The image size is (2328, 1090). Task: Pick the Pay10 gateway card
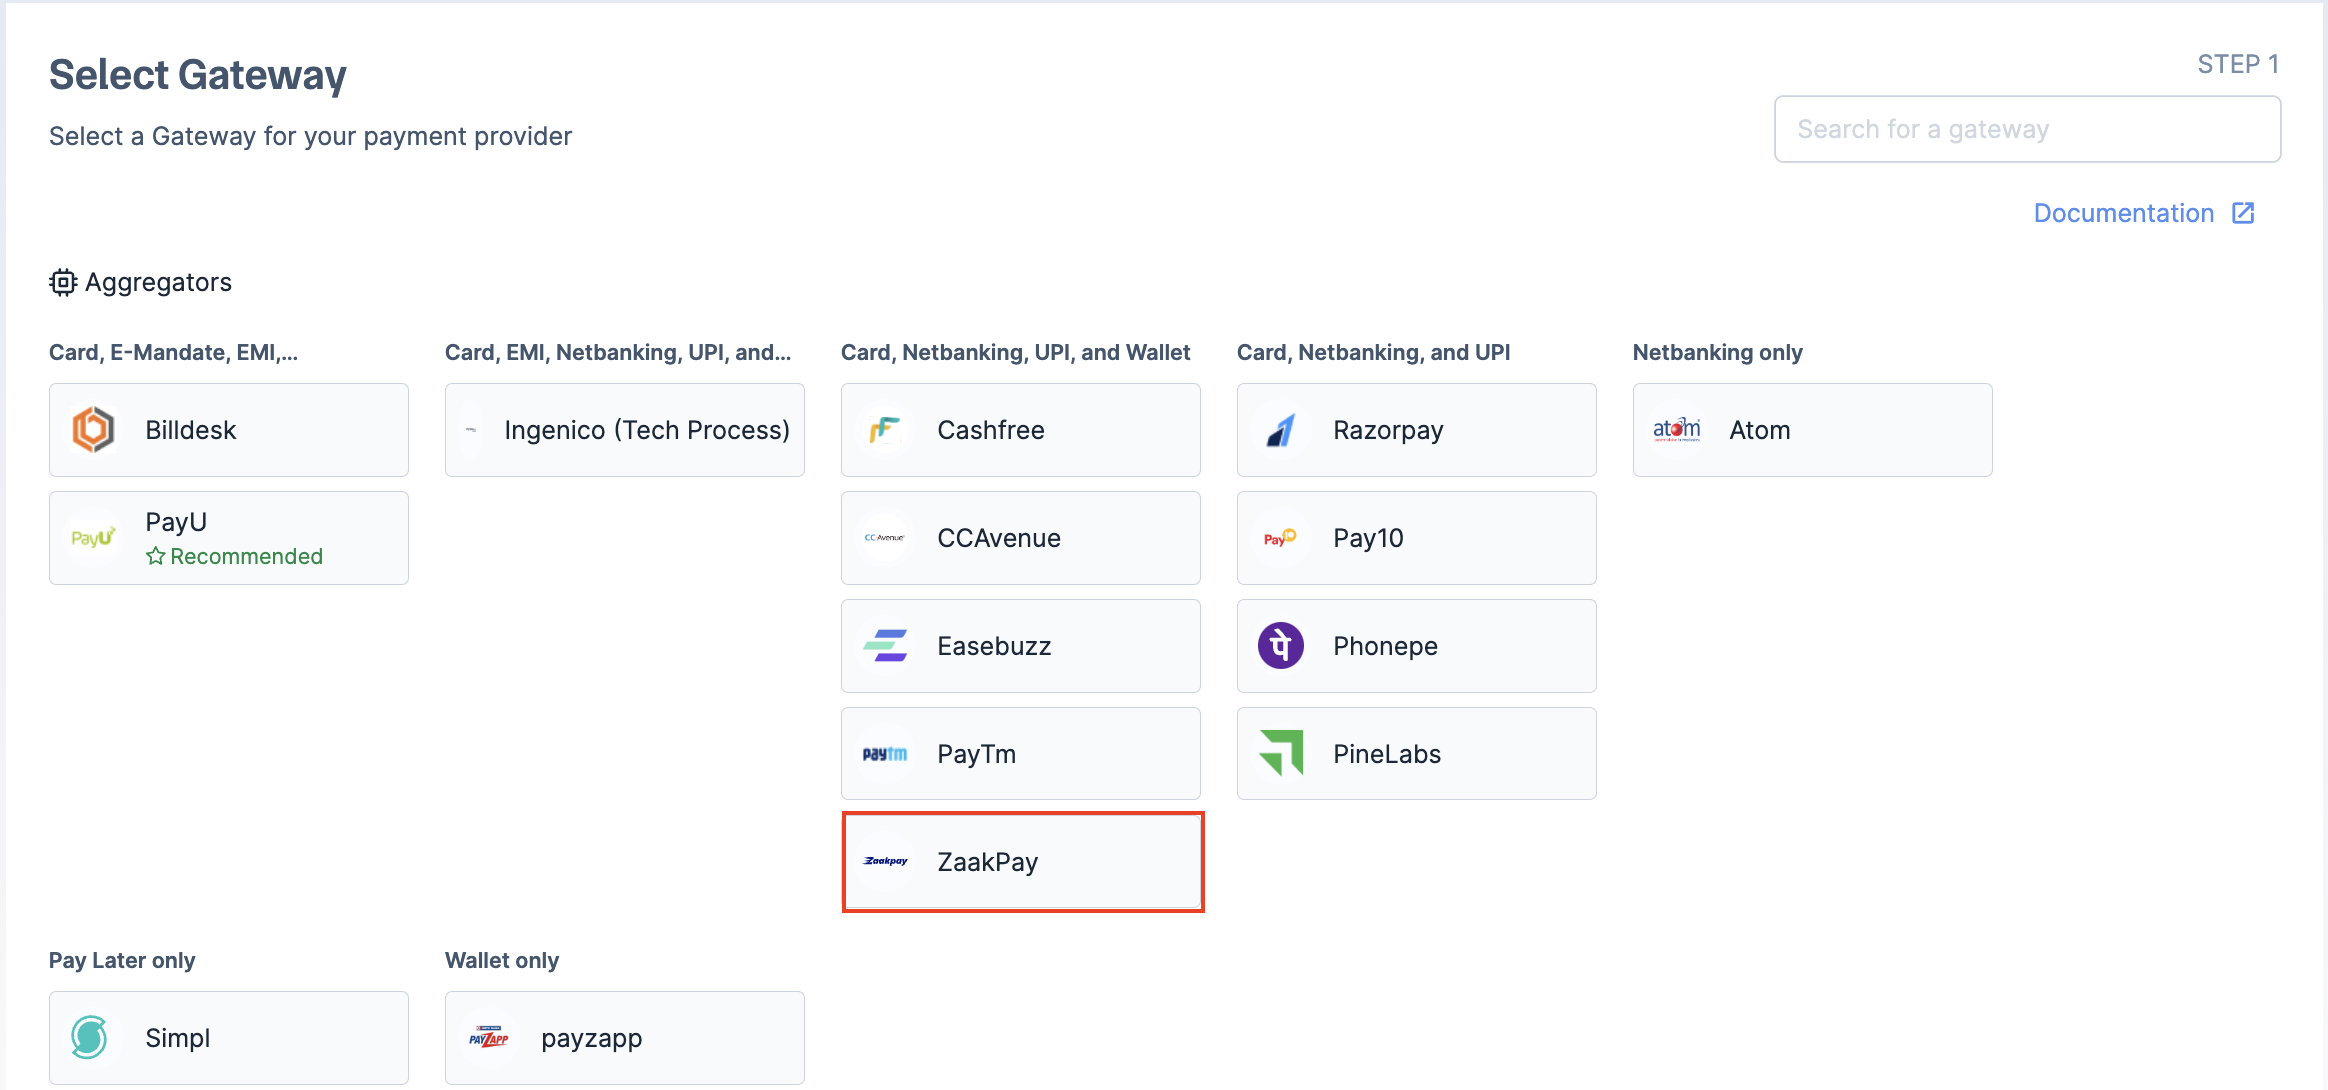point(1417,538)
